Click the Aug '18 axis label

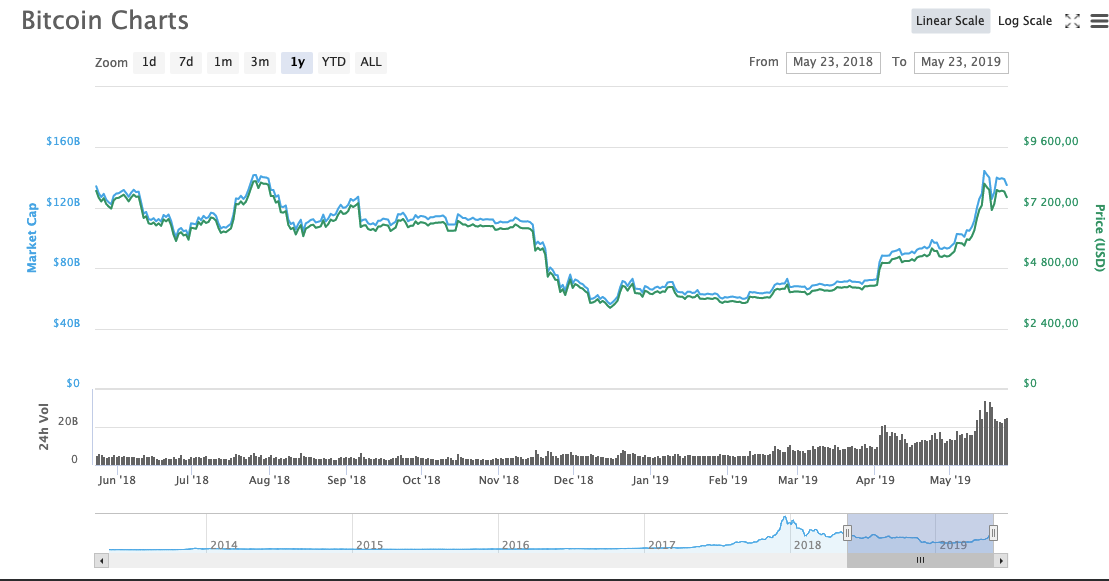[269, 481]
